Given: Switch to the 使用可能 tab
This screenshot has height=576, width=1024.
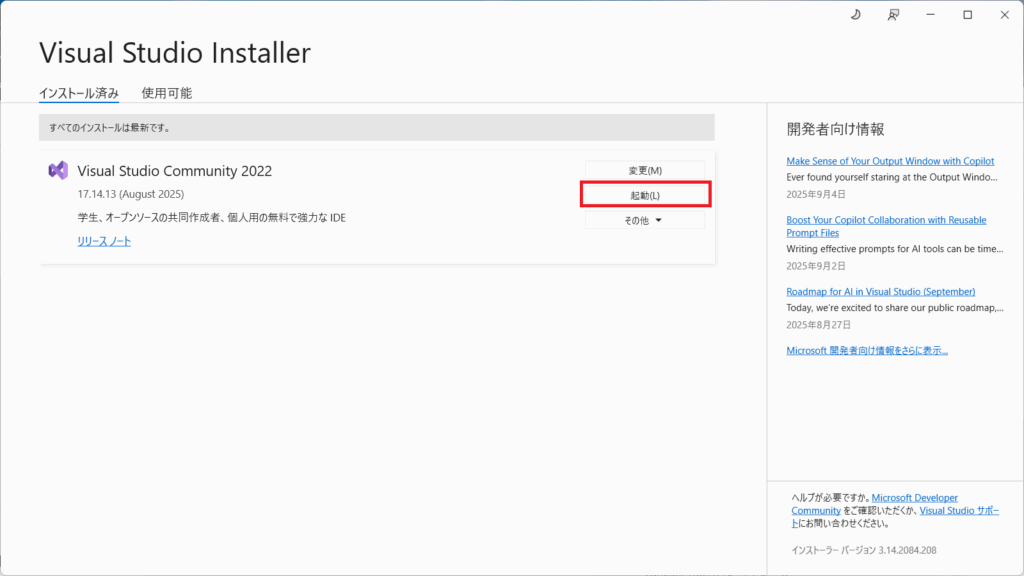Looking at the screenshot, I should coord(167,93).
